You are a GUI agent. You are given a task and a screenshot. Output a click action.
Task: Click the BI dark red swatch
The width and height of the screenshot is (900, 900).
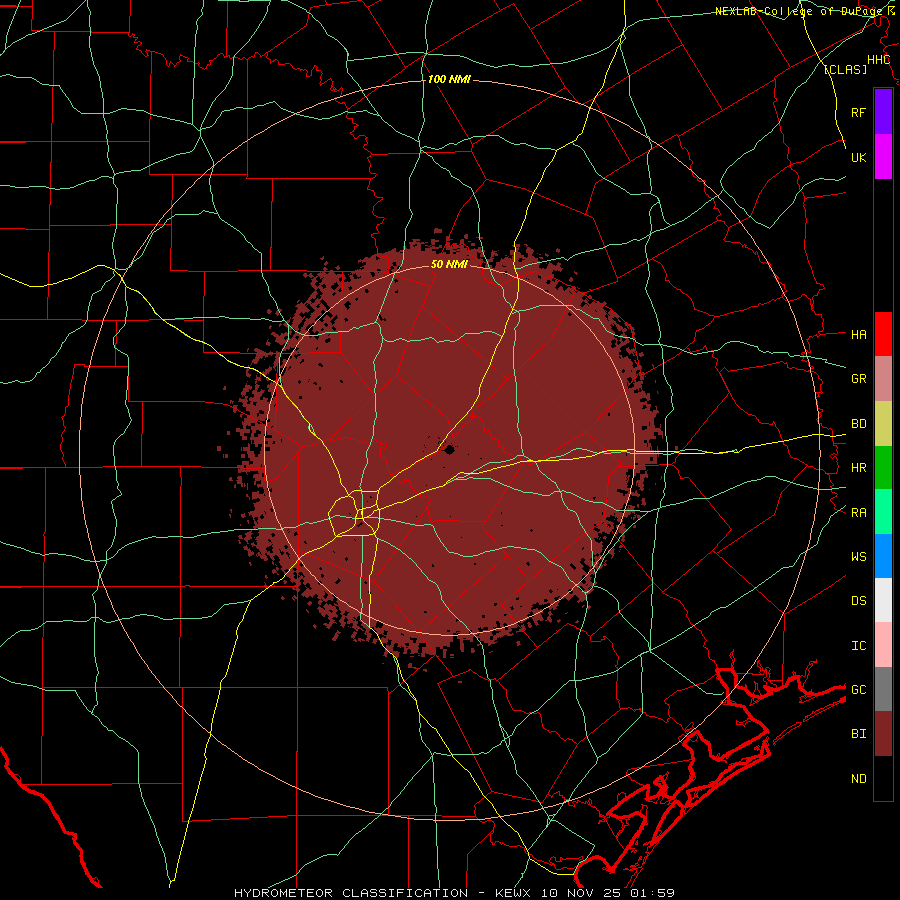883,734
